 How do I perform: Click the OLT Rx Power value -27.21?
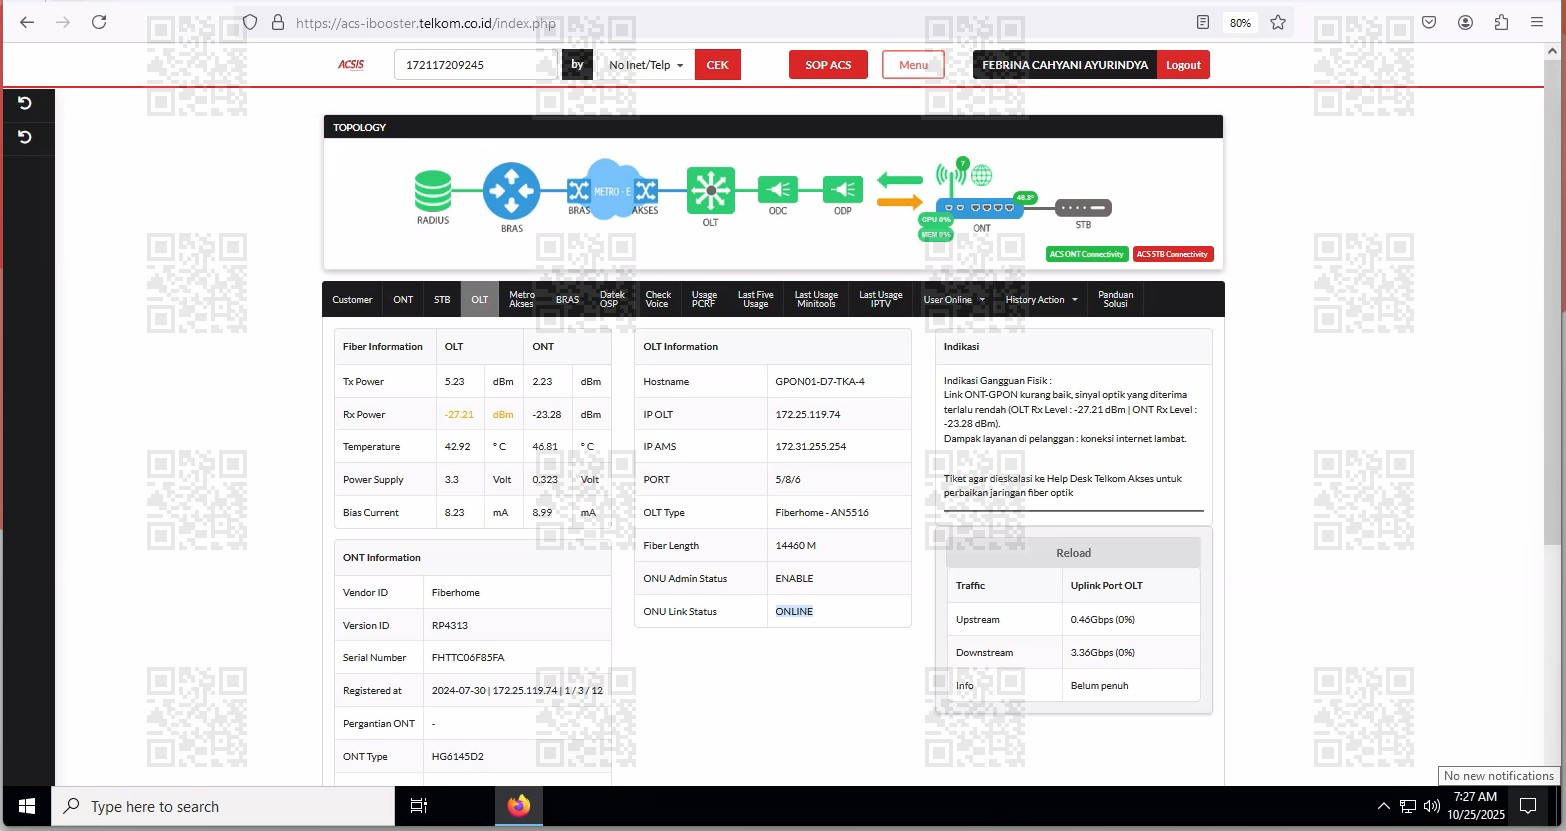pos(459,415)
